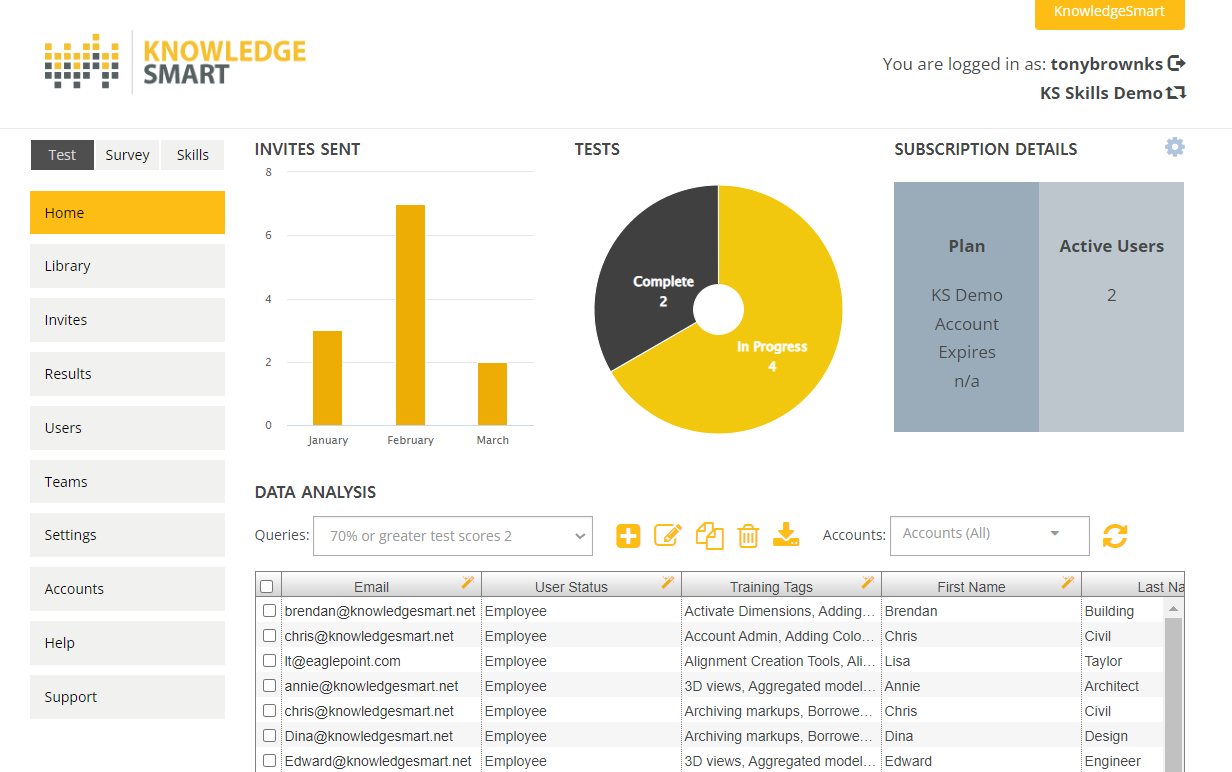The width and height of the screenshot is (1232, 772).
Task: Tick the select-all checkbox in table header
Action: (267, 587)
